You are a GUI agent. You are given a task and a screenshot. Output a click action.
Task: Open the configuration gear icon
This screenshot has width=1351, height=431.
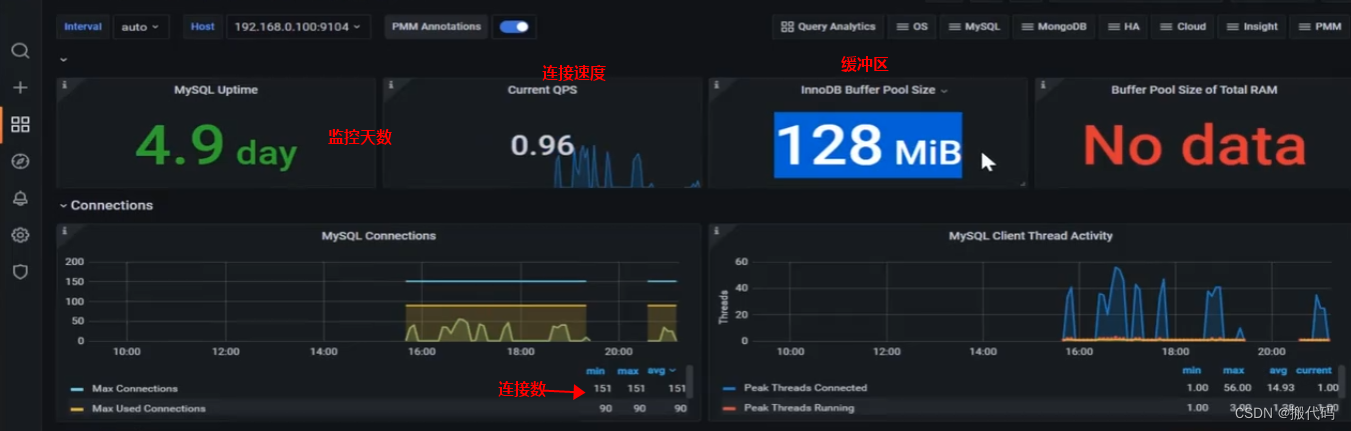[20, 235]
